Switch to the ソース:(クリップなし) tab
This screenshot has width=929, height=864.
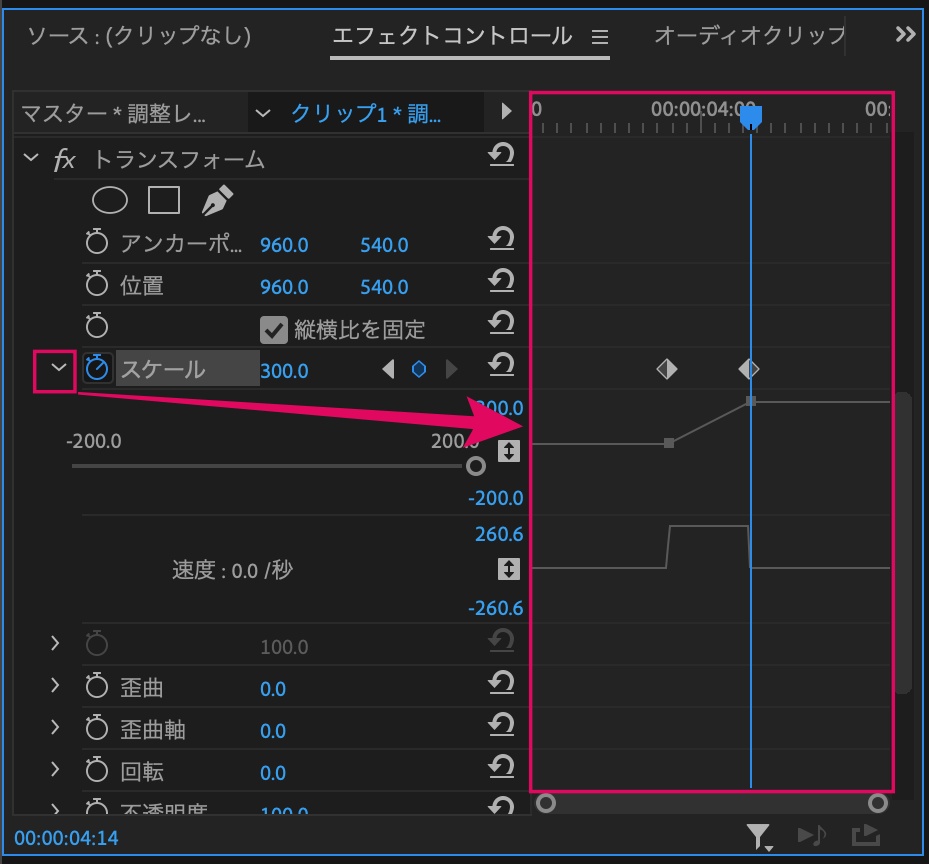click(x=139, y=36)
